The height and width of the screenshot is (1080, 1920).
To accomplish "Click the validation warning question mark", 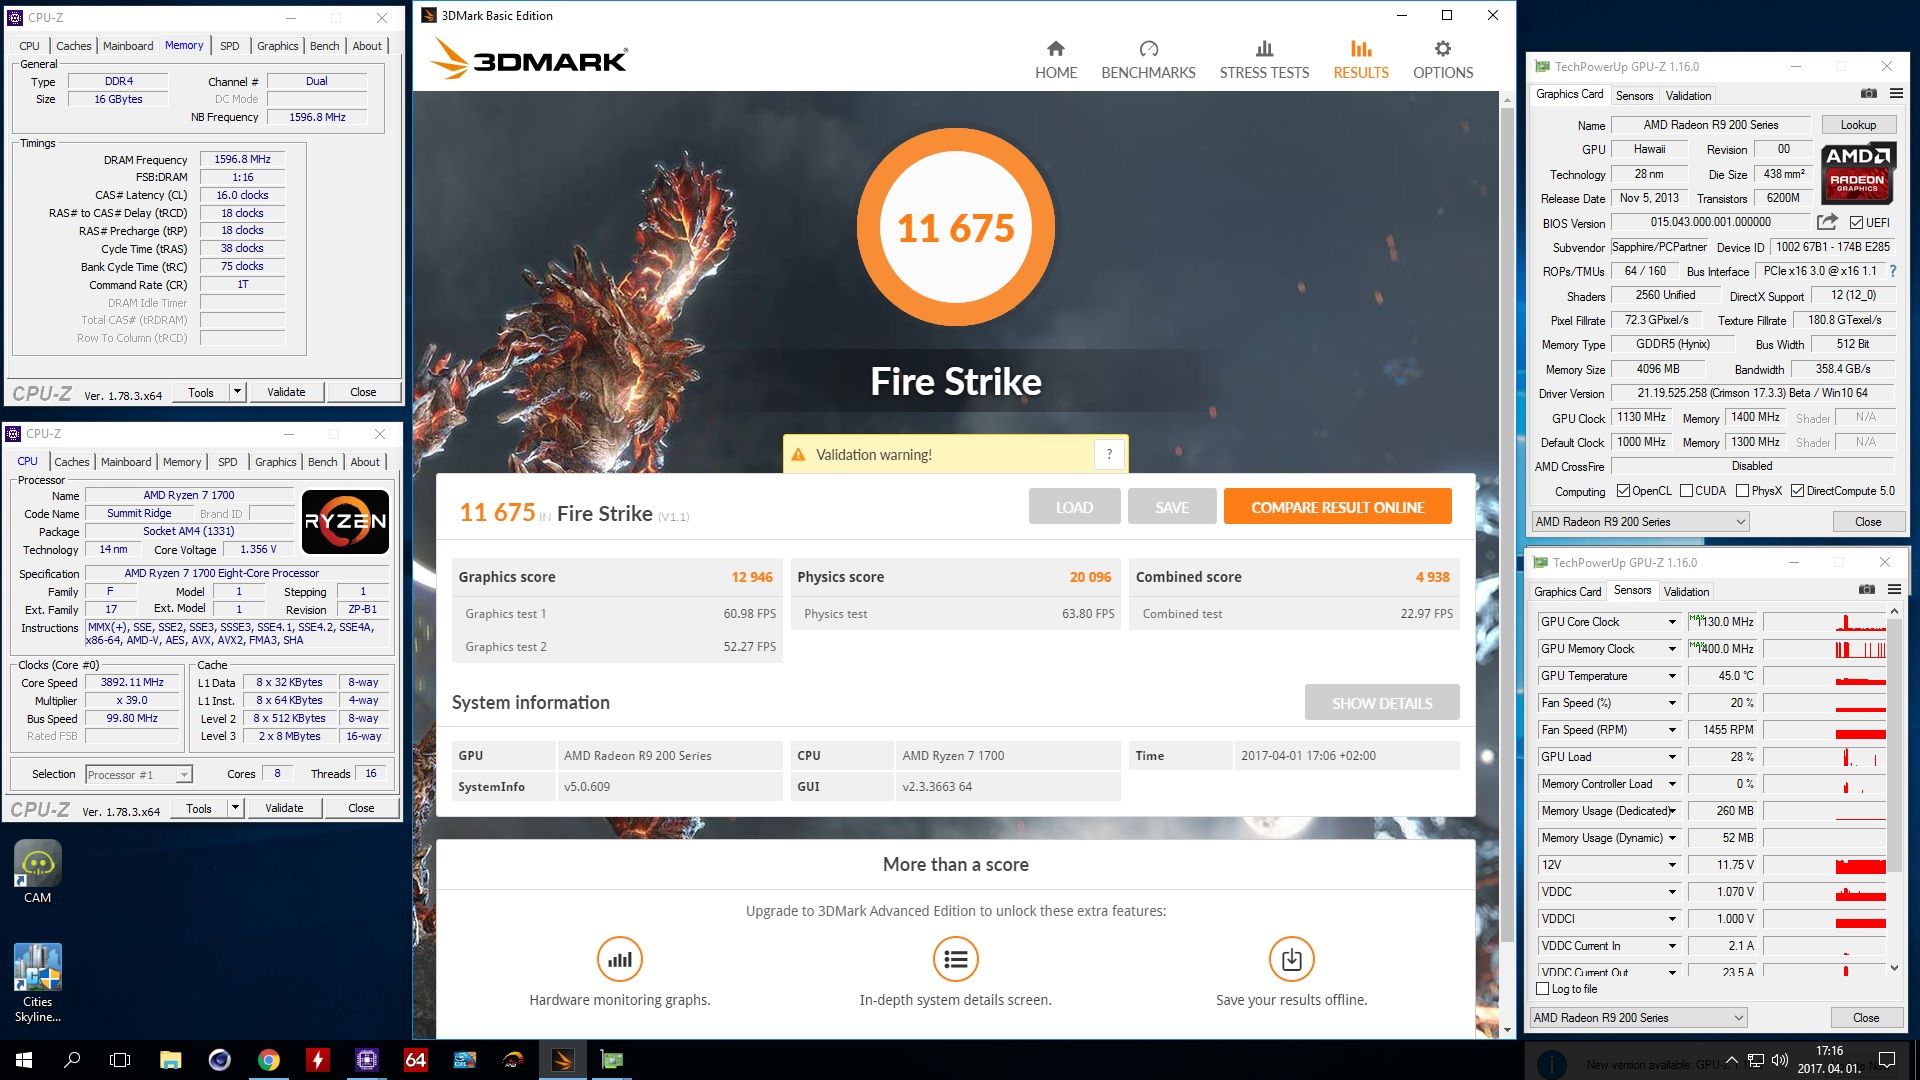I will [1109, 455].
